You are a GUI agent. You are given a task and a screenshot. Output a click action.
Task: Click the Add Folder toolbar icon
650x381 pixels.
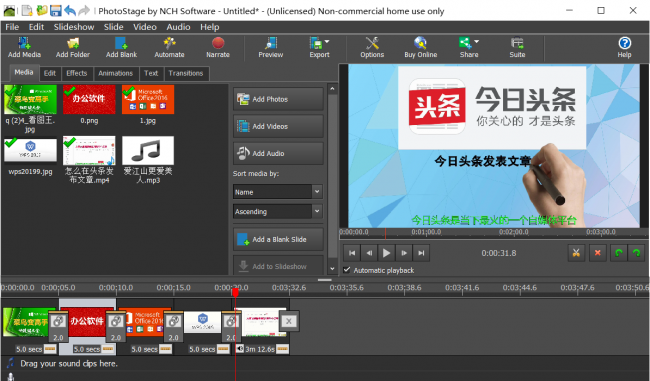(x=73, y=47)
